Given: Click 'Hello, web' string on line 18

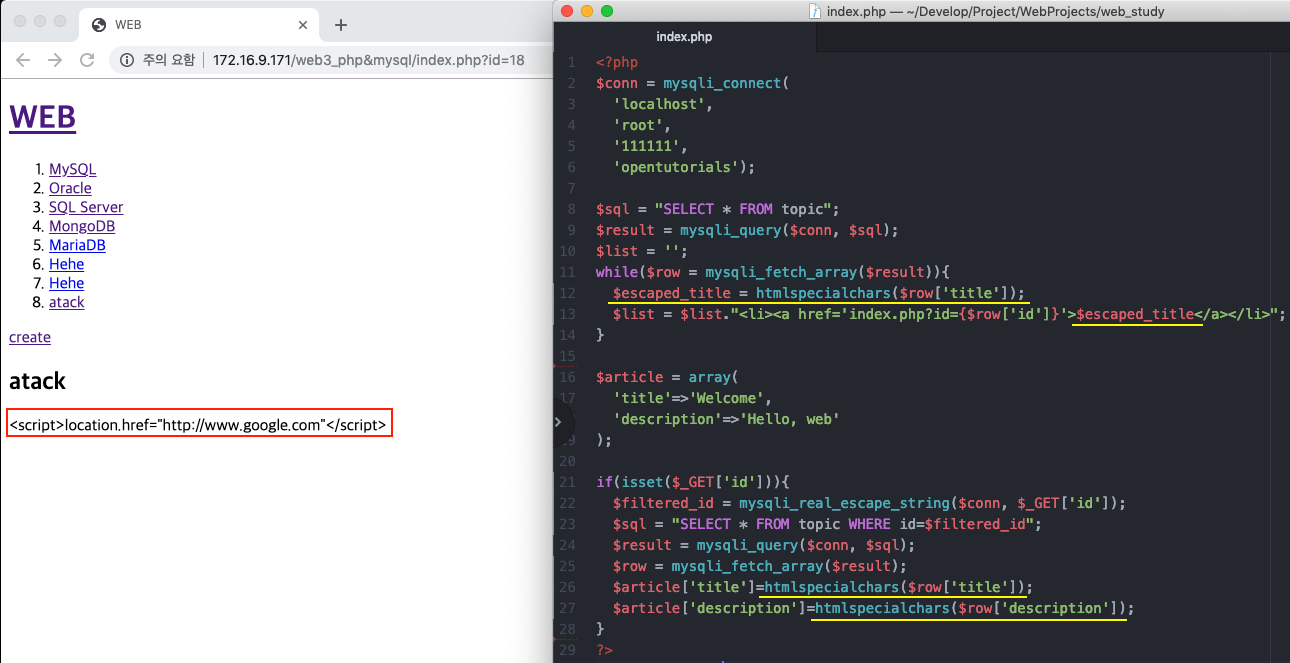Looking at the screenshot, I should pyautogui.click(x=789, y=419).
